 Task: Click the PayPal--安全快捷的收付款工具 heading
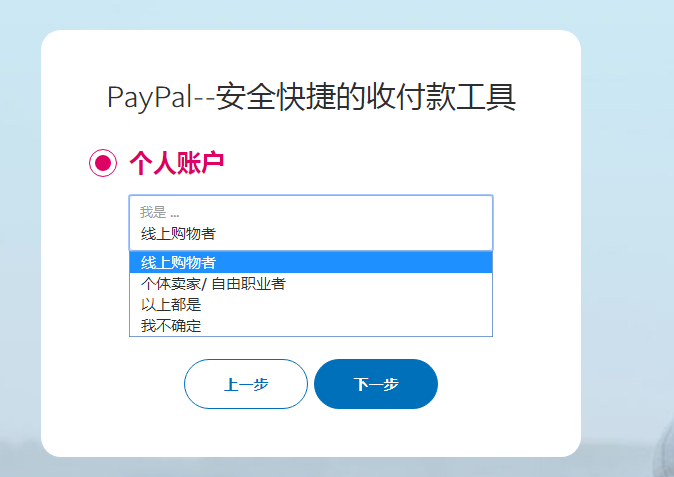click(311, 97)
